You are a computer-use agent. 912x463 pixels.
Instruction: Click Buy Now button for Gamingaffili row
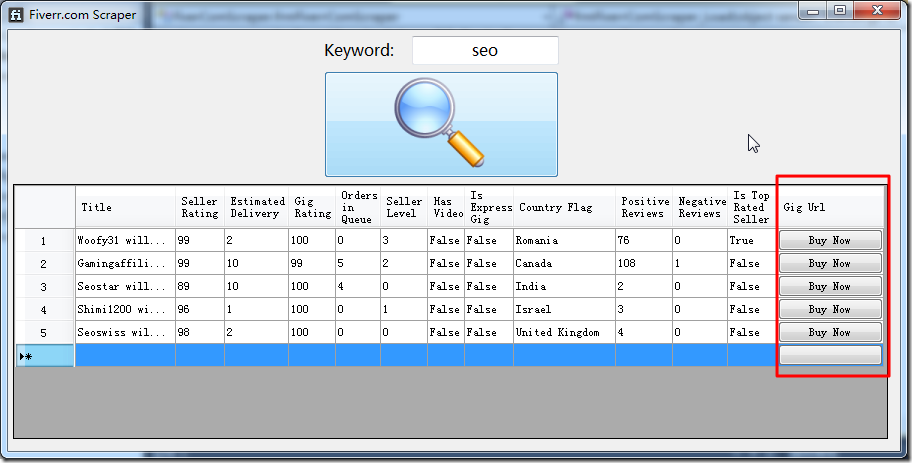pos(830,263)
